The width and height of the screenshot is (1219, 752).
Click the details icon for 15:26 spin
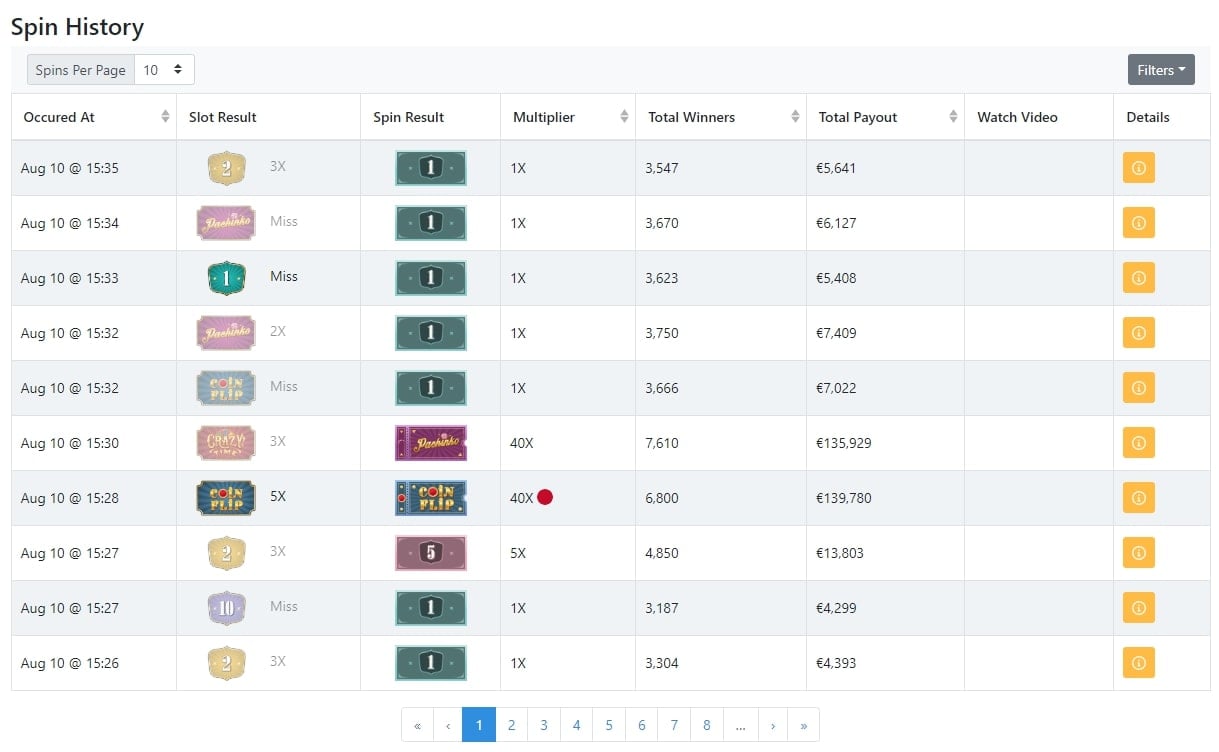point(1138,663)
